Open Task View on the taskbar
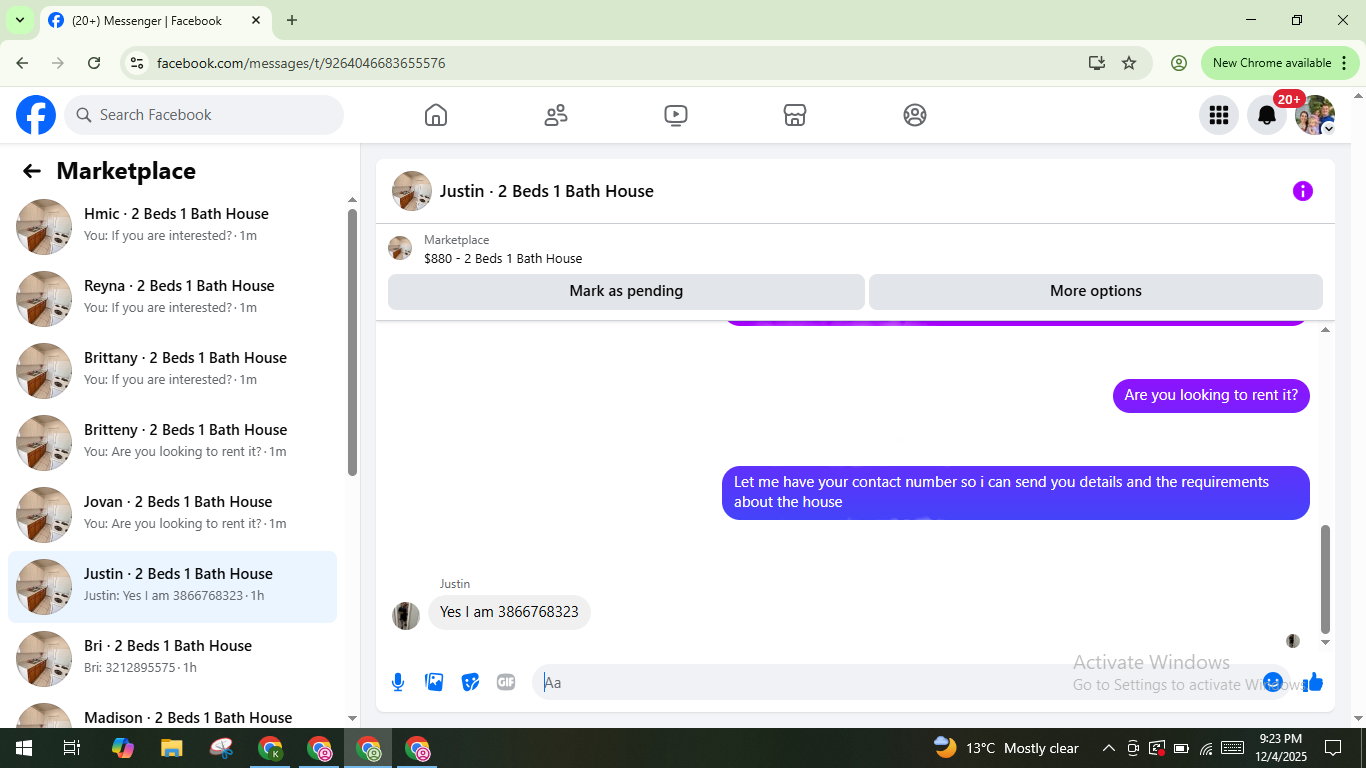Image resolution: width=1366 pixels, height=768 pixels. pyautogui.click(x=72, y=748)
